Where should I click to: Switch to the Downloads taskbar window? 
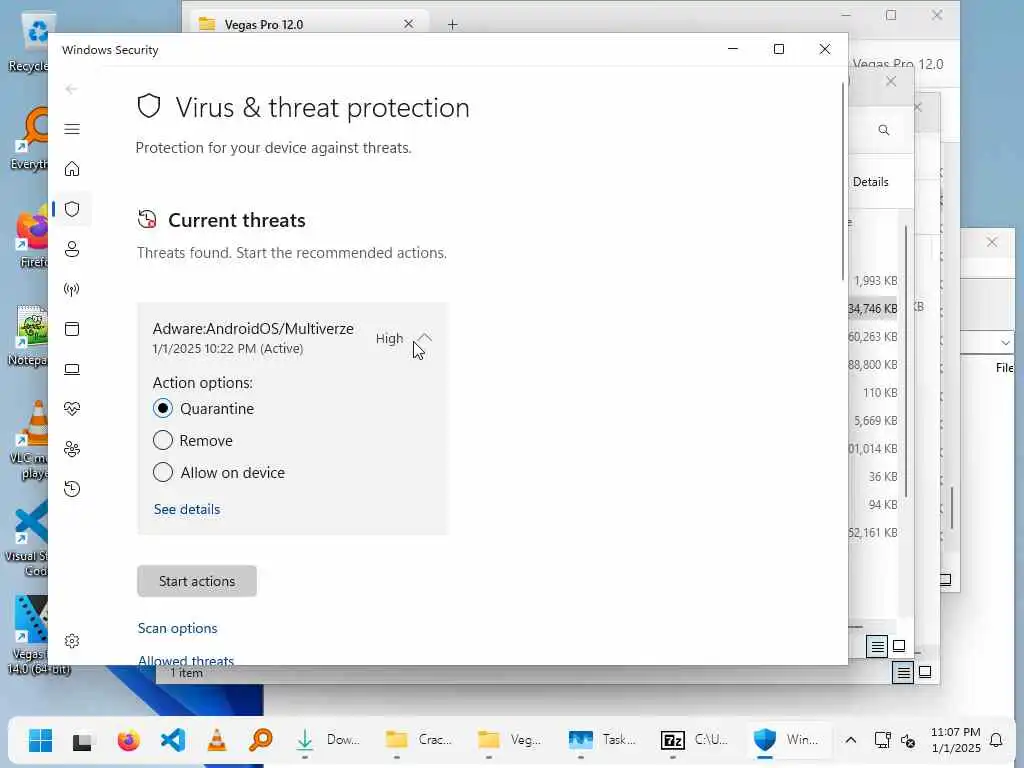(327, 741)
